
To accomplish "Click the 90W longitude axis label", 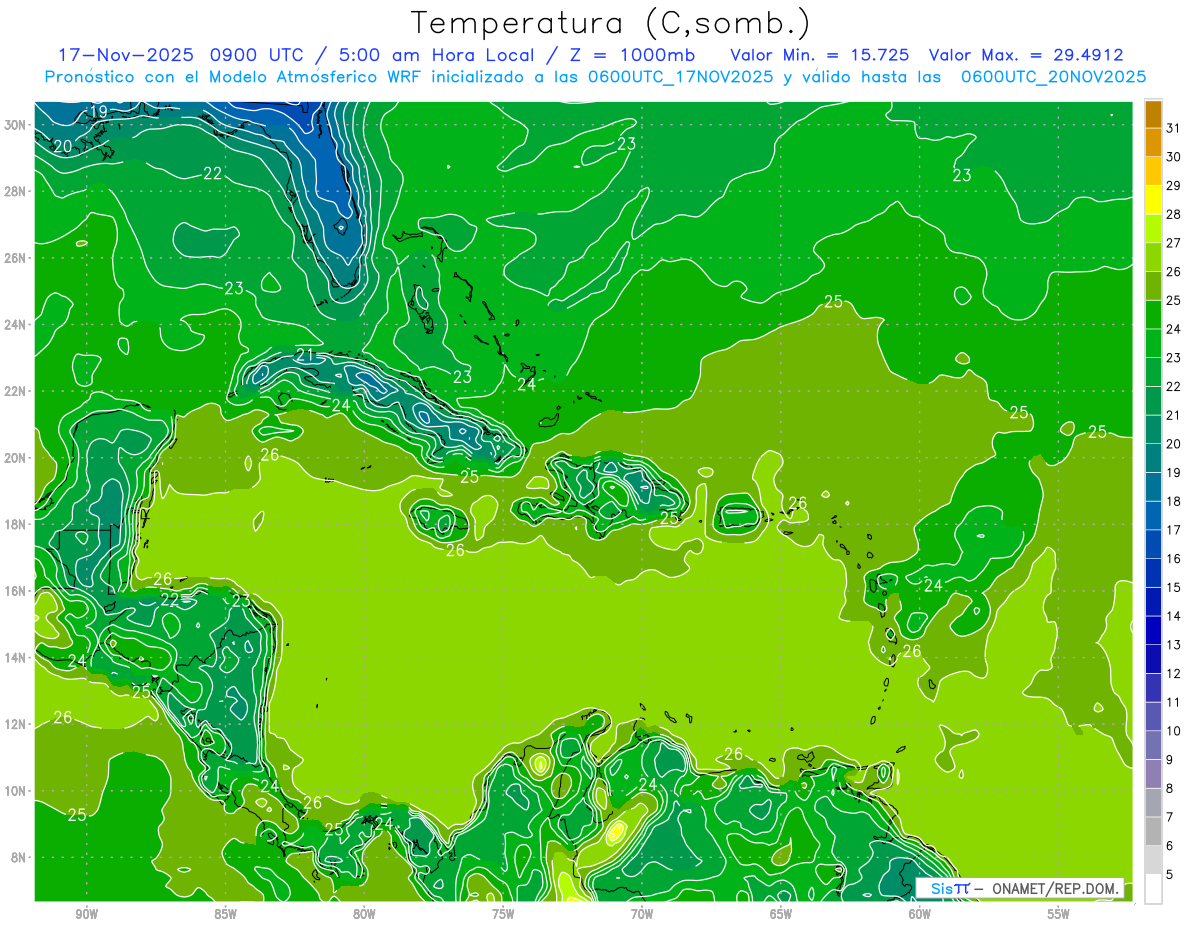I will [x=87, y=914].
